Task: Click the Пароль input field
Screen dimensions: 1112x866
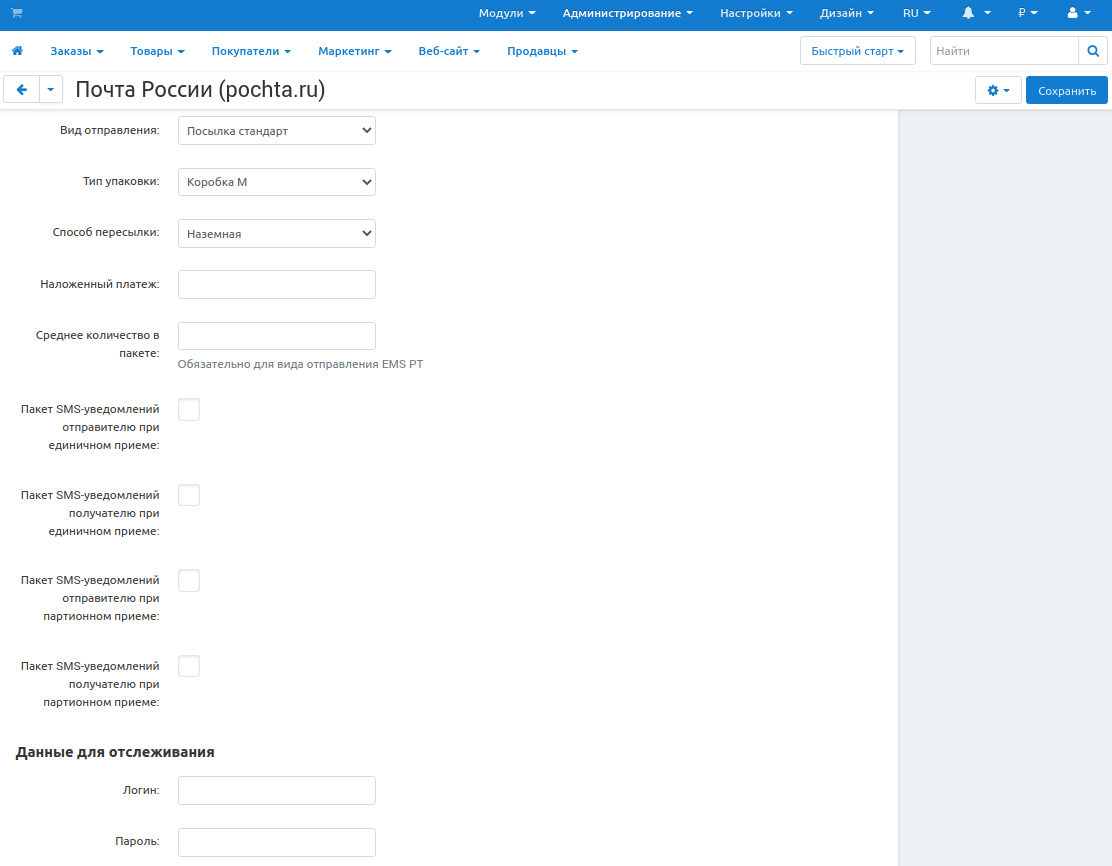Action: click(x=277, y=842)
